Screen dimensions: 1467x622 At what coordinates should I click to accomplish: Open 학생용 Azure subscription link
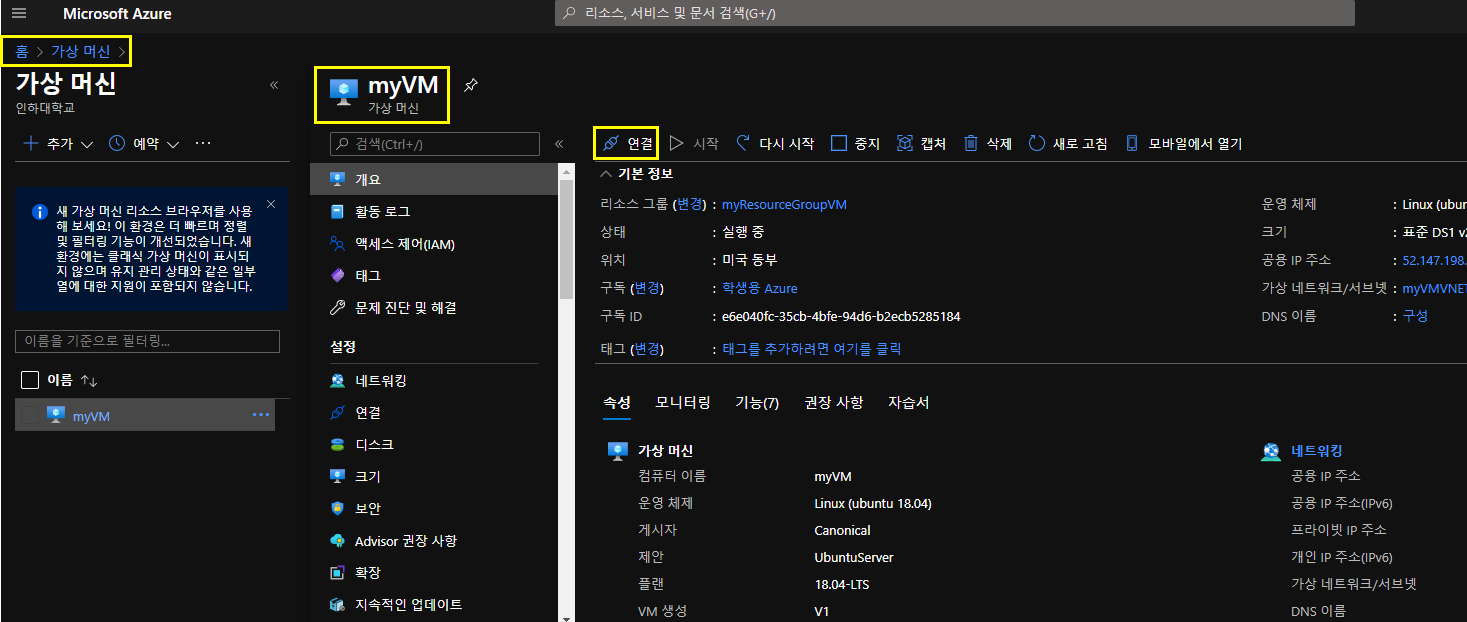pos(760,288)
